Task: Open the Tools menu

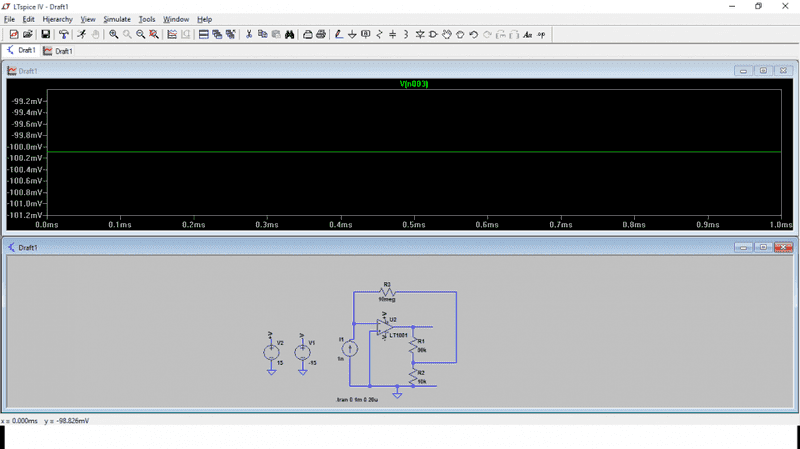Action: [147, 19]
